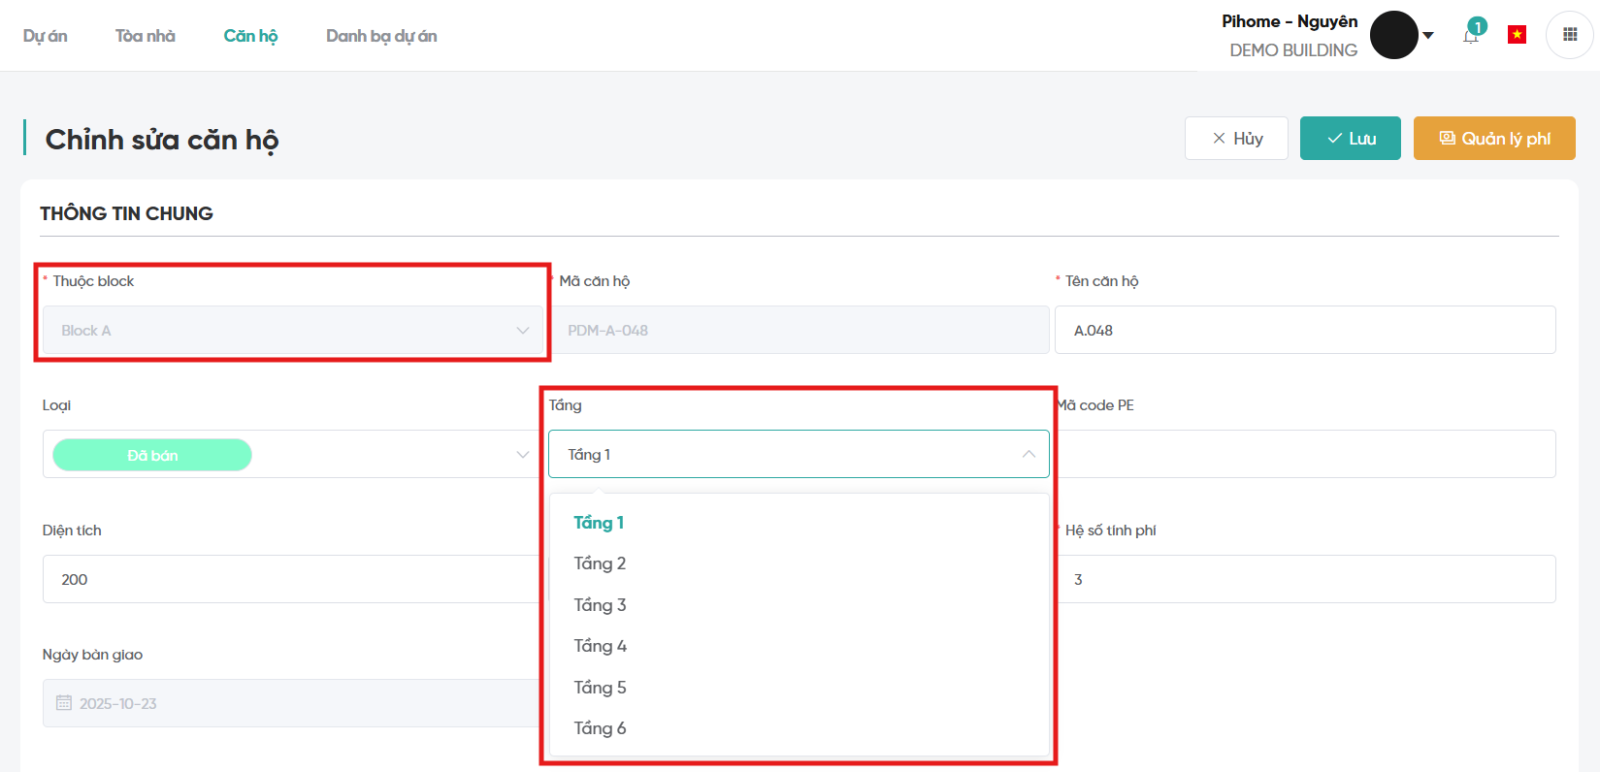Focus the Diện tích input field
The image size is (1600, 772).
pyautogui.click(x=290, y=579)
